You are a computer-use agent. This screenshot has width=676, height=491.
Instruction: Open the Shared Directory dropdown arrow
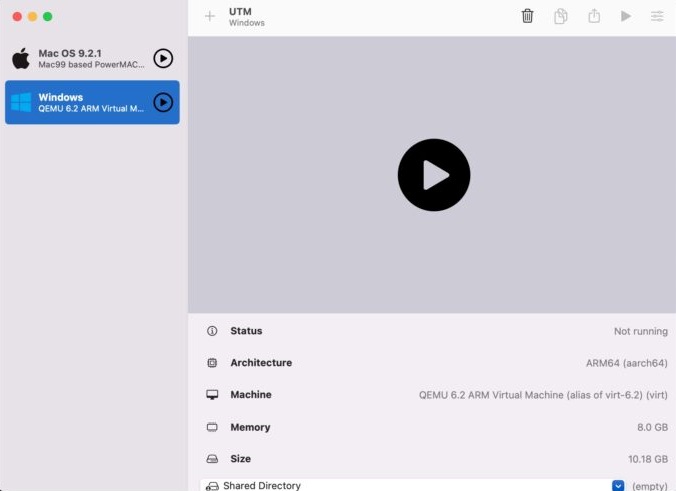(618, 485)
